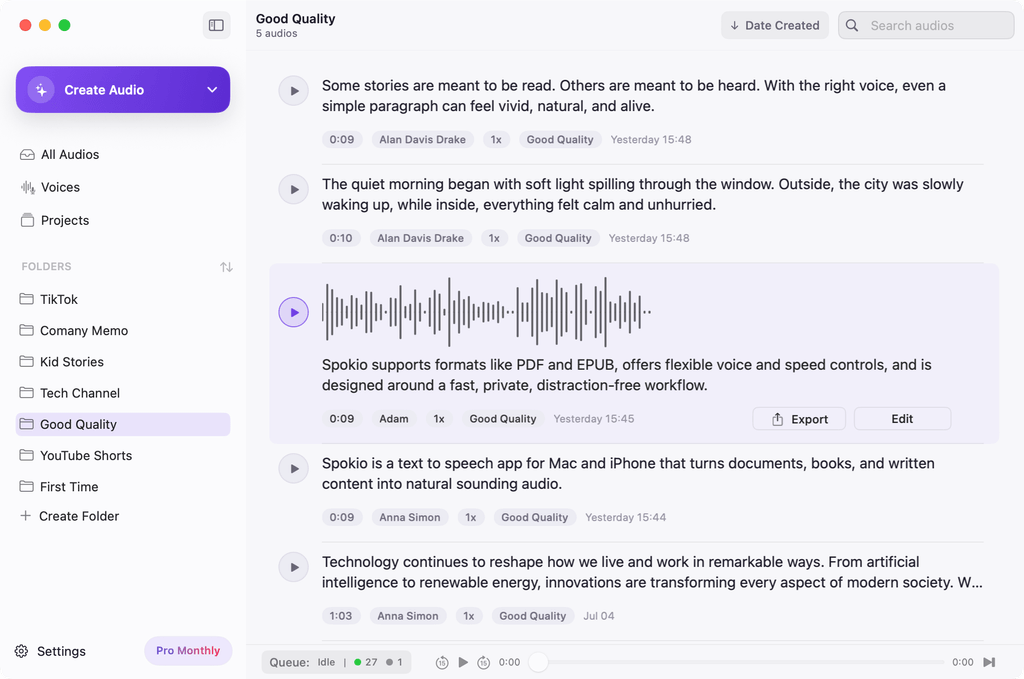Viewport: 1024px width, 679px height.
Task: Click the rewind 15 seconds icon
Action: click(442, 663)
